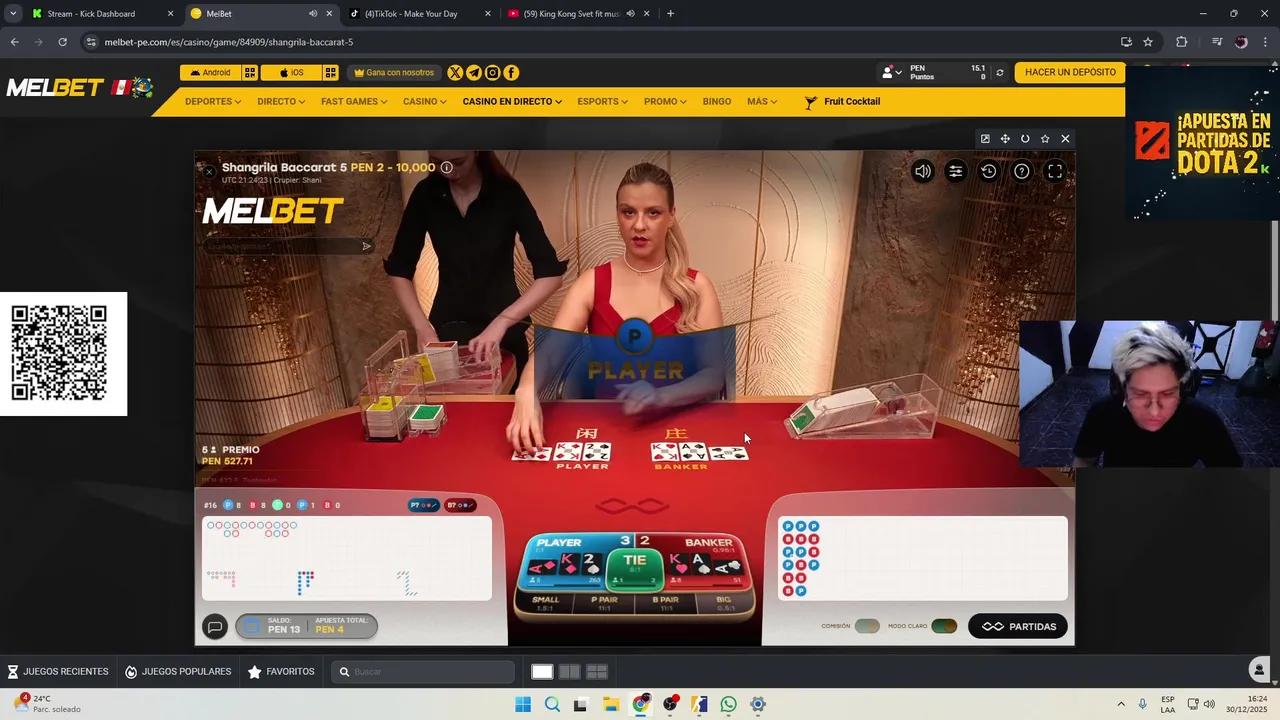Viewport: 1280px width, 720px height.
Task: Expand the Deportes menu
Action: pyautogui.click(x=213, y=102)
